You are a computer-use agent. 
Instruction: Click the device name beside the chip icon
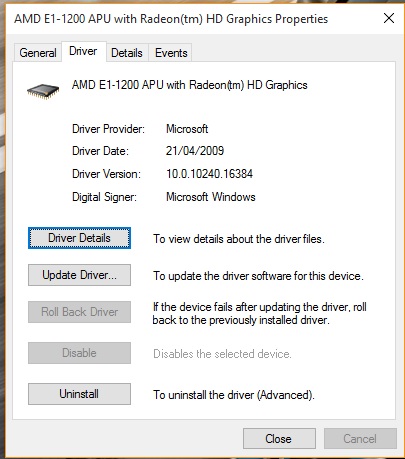(x=189, y=85)
